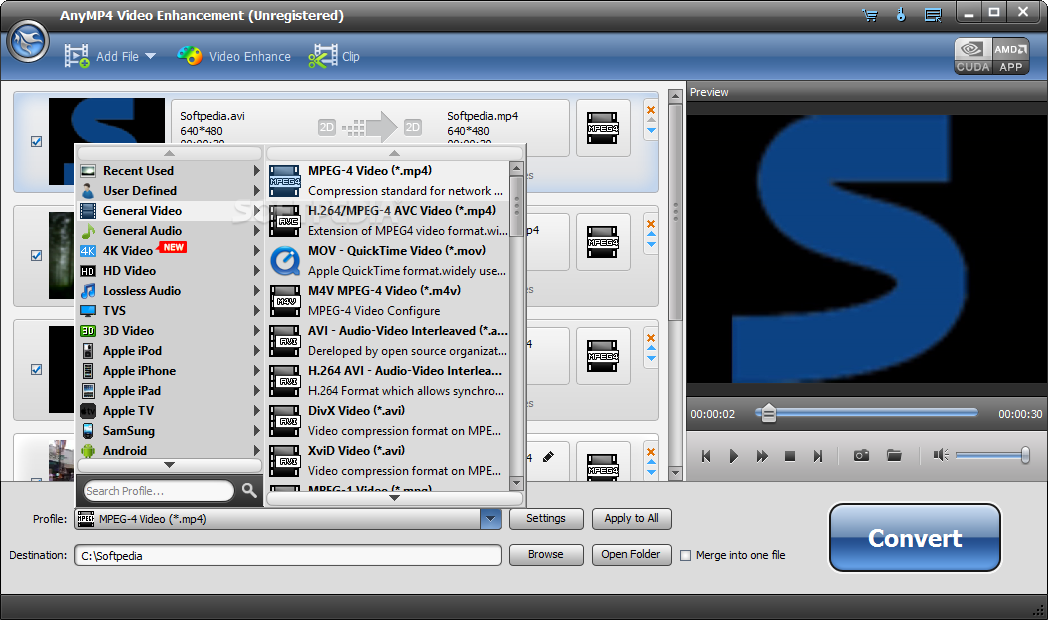Open the Profile dropdown arrow
The width and height of the screenshot is (1048, 620).
pos(491,518)
